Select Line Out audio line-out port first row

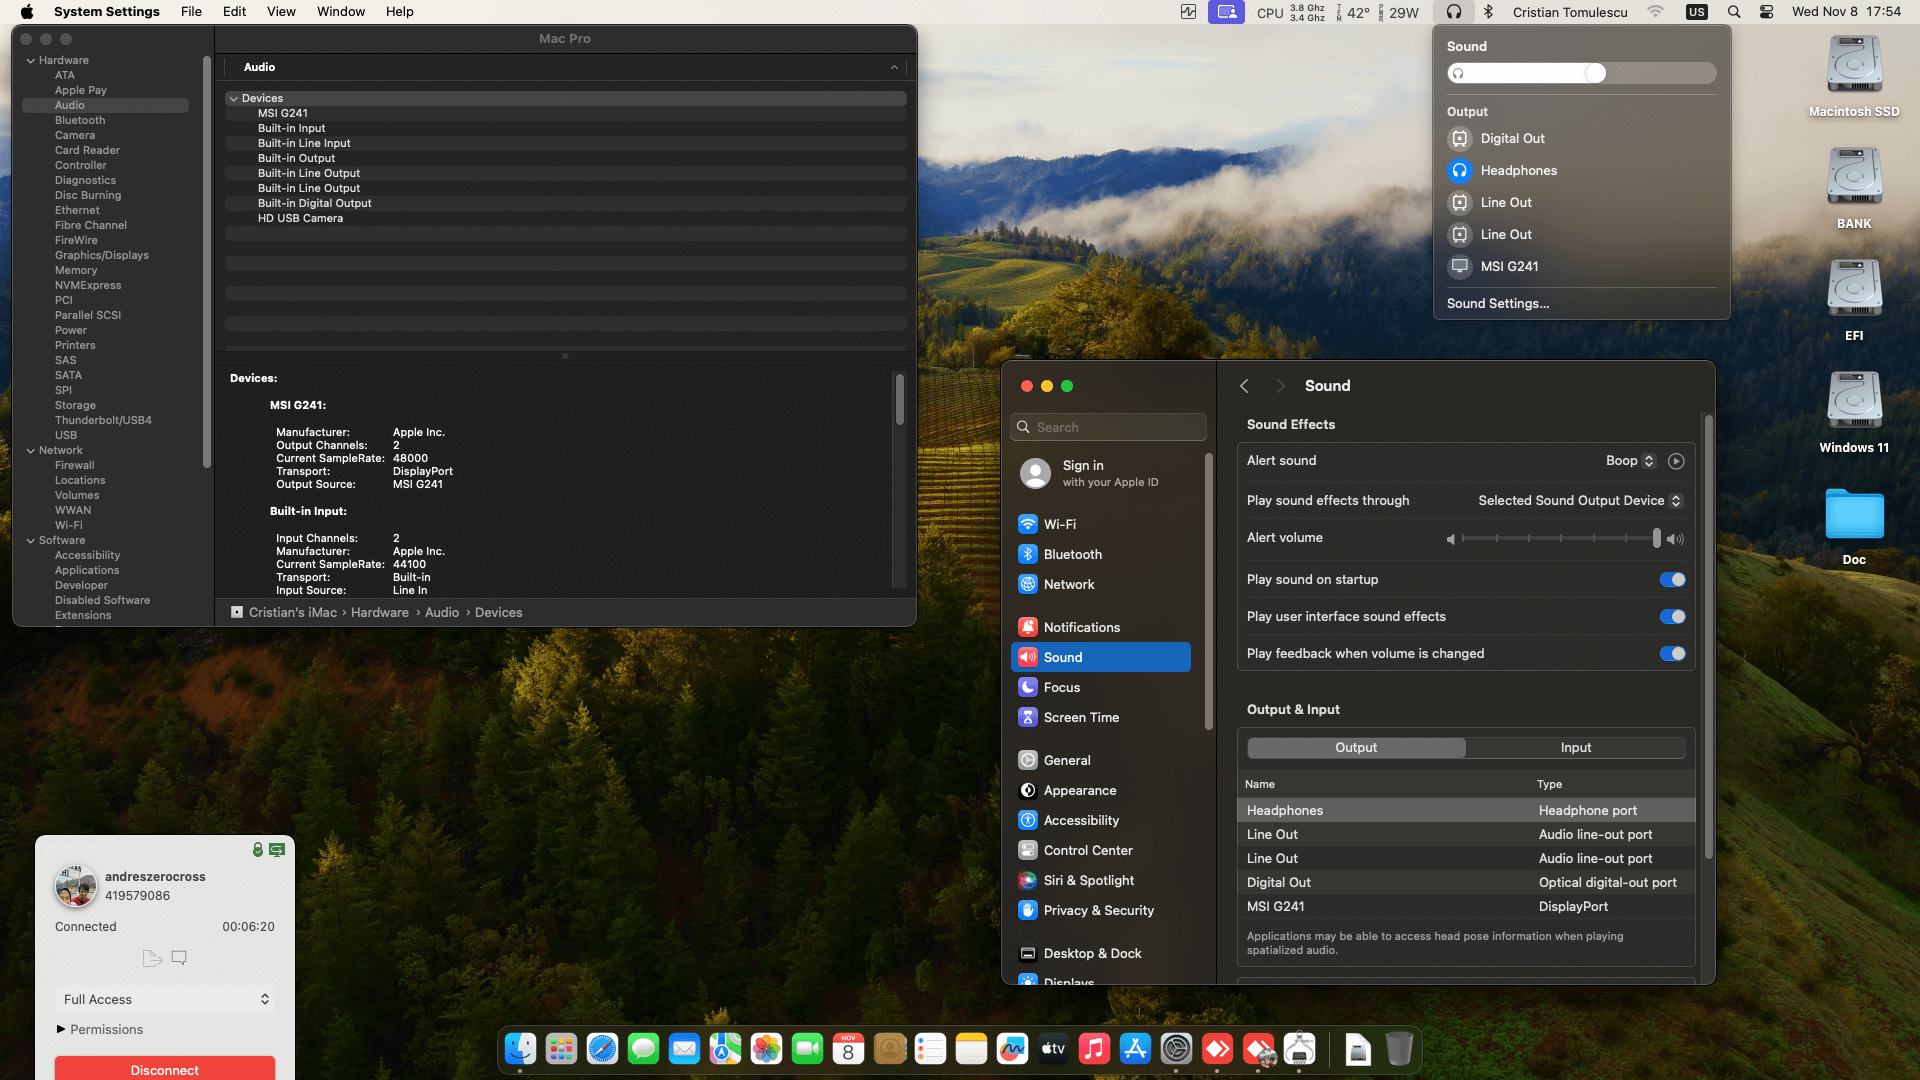click(x=1466, y=835)
